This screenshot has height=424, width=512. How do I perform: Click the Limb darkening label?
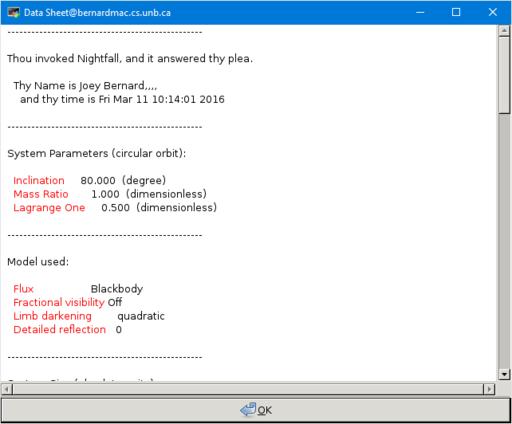click(52, 316)
